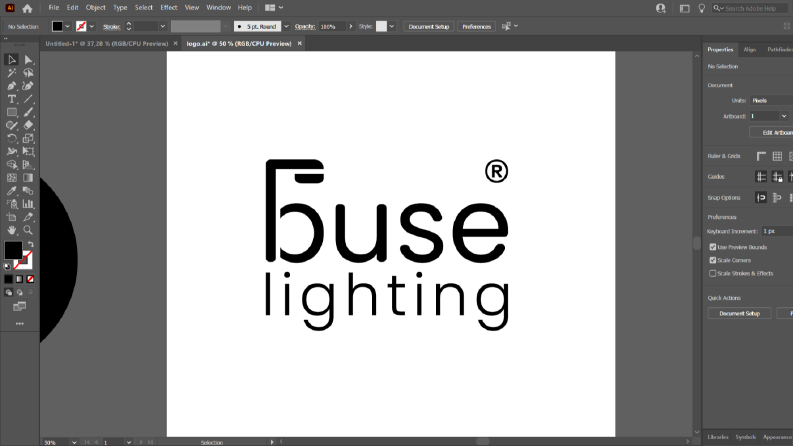Image resolution: width=793 pixels, height=446 pixels.
Task: Open brush definition 5 pt. Round dropdown
Action: click(x=286, y=26)
